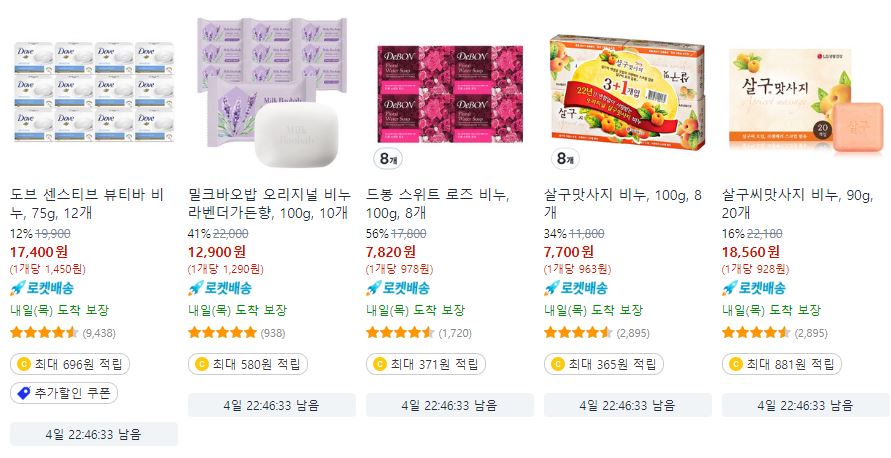
Task: Click the 추가할인 쿠폰 coupon tag icon
Action: pyautogui.click(x=24, y=393)
